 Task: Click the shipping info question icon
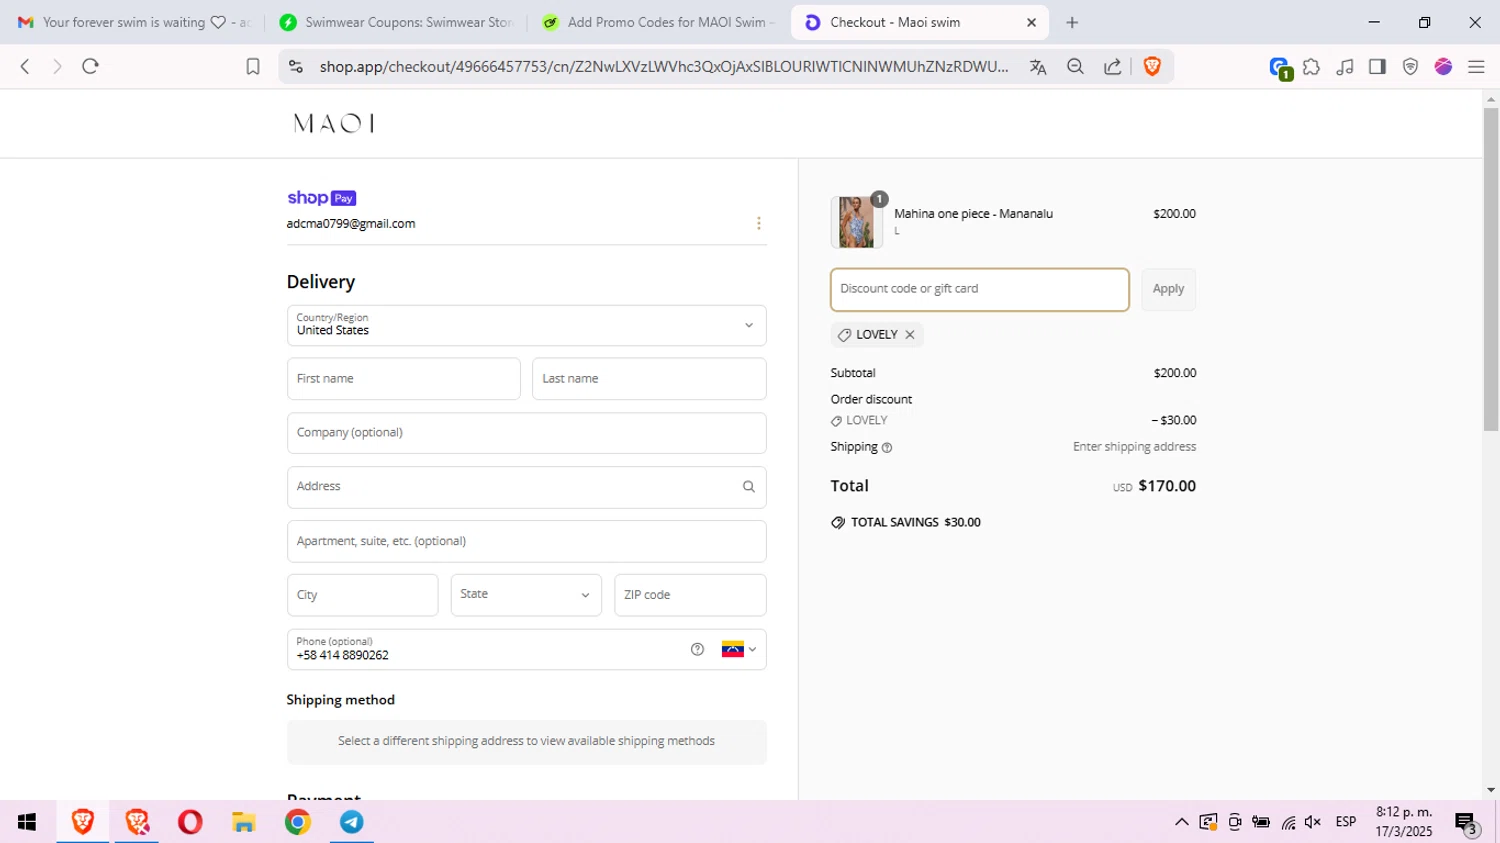click(887, 448)
